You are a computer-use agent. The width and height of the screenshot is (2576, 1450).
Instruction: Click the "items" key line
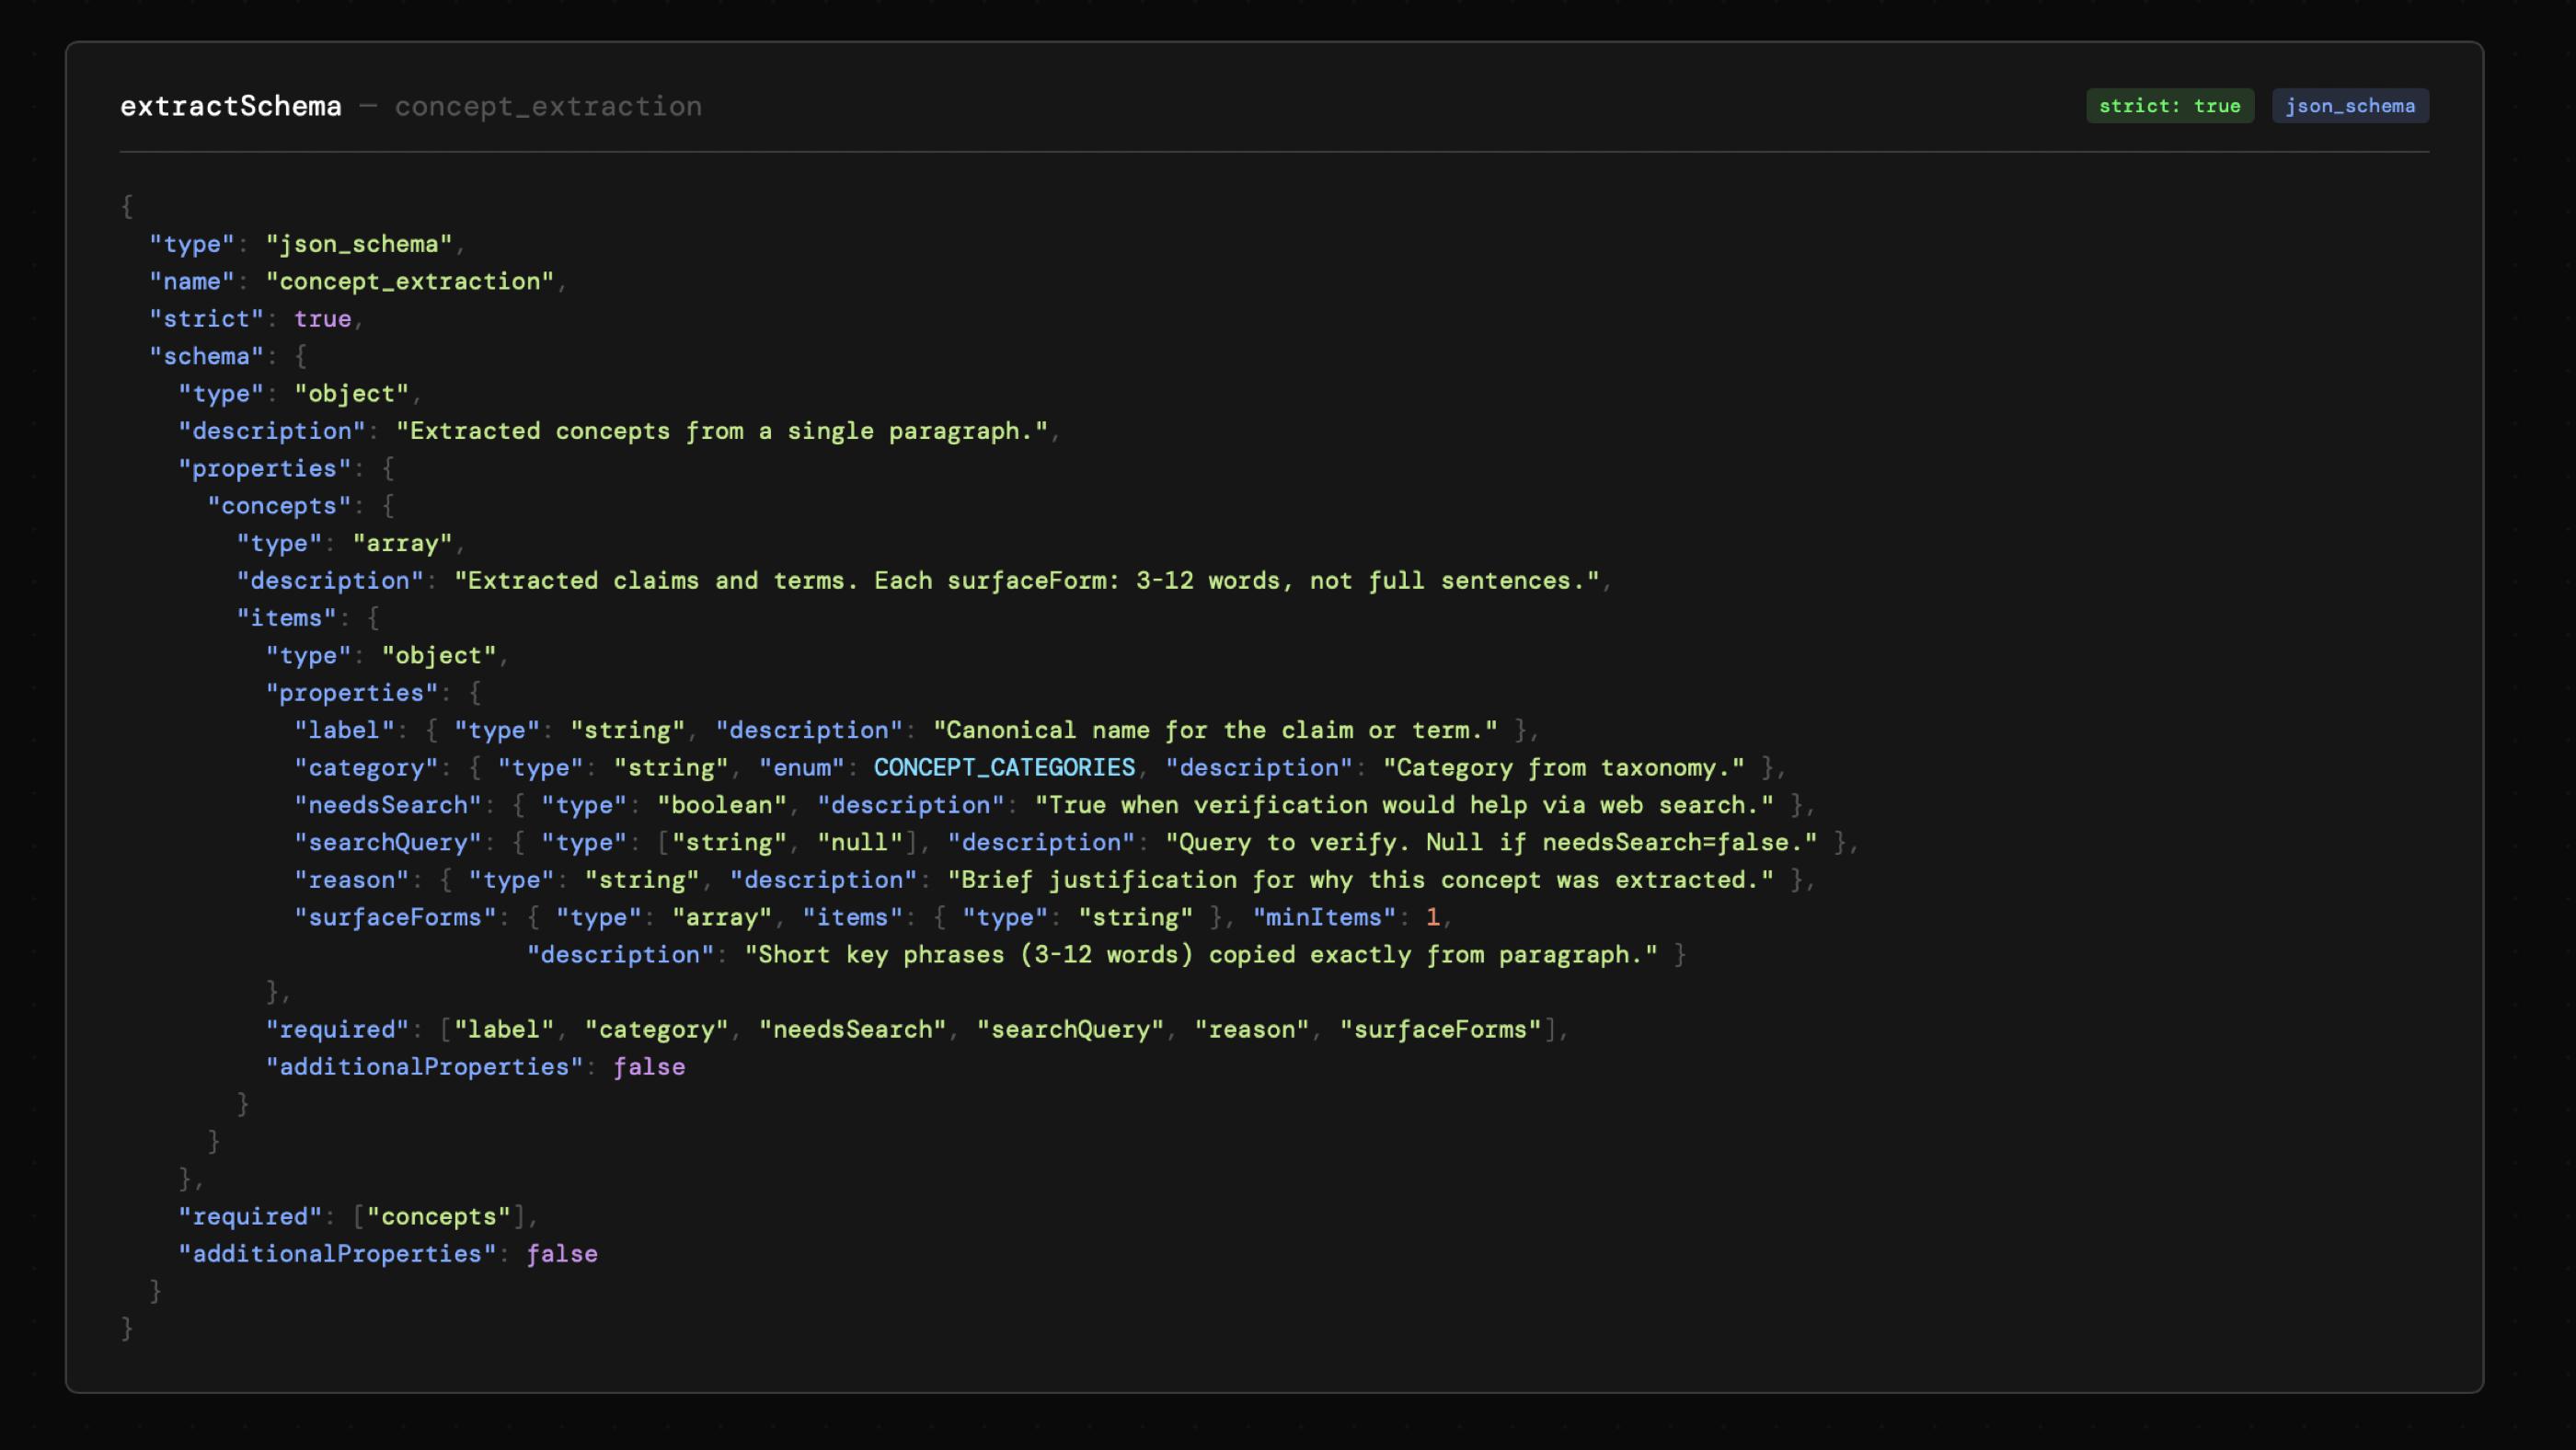pos(286,618)
